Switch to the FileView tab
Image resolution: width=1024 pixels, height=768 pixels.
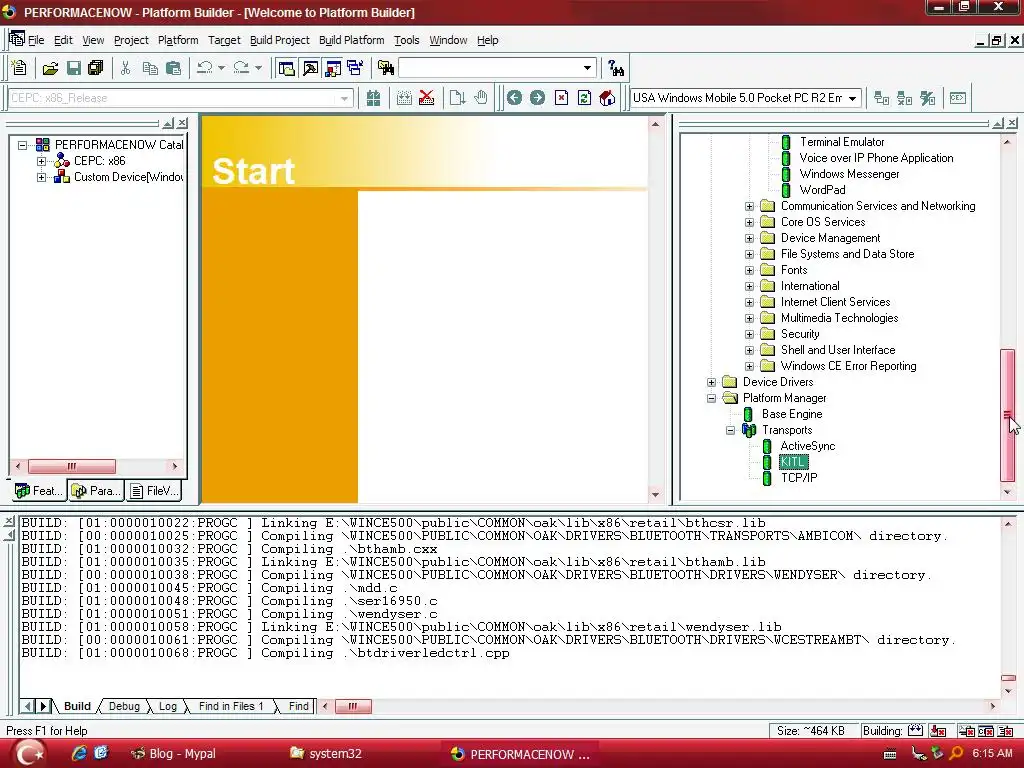pyautogui.click(x=154, y=490)
